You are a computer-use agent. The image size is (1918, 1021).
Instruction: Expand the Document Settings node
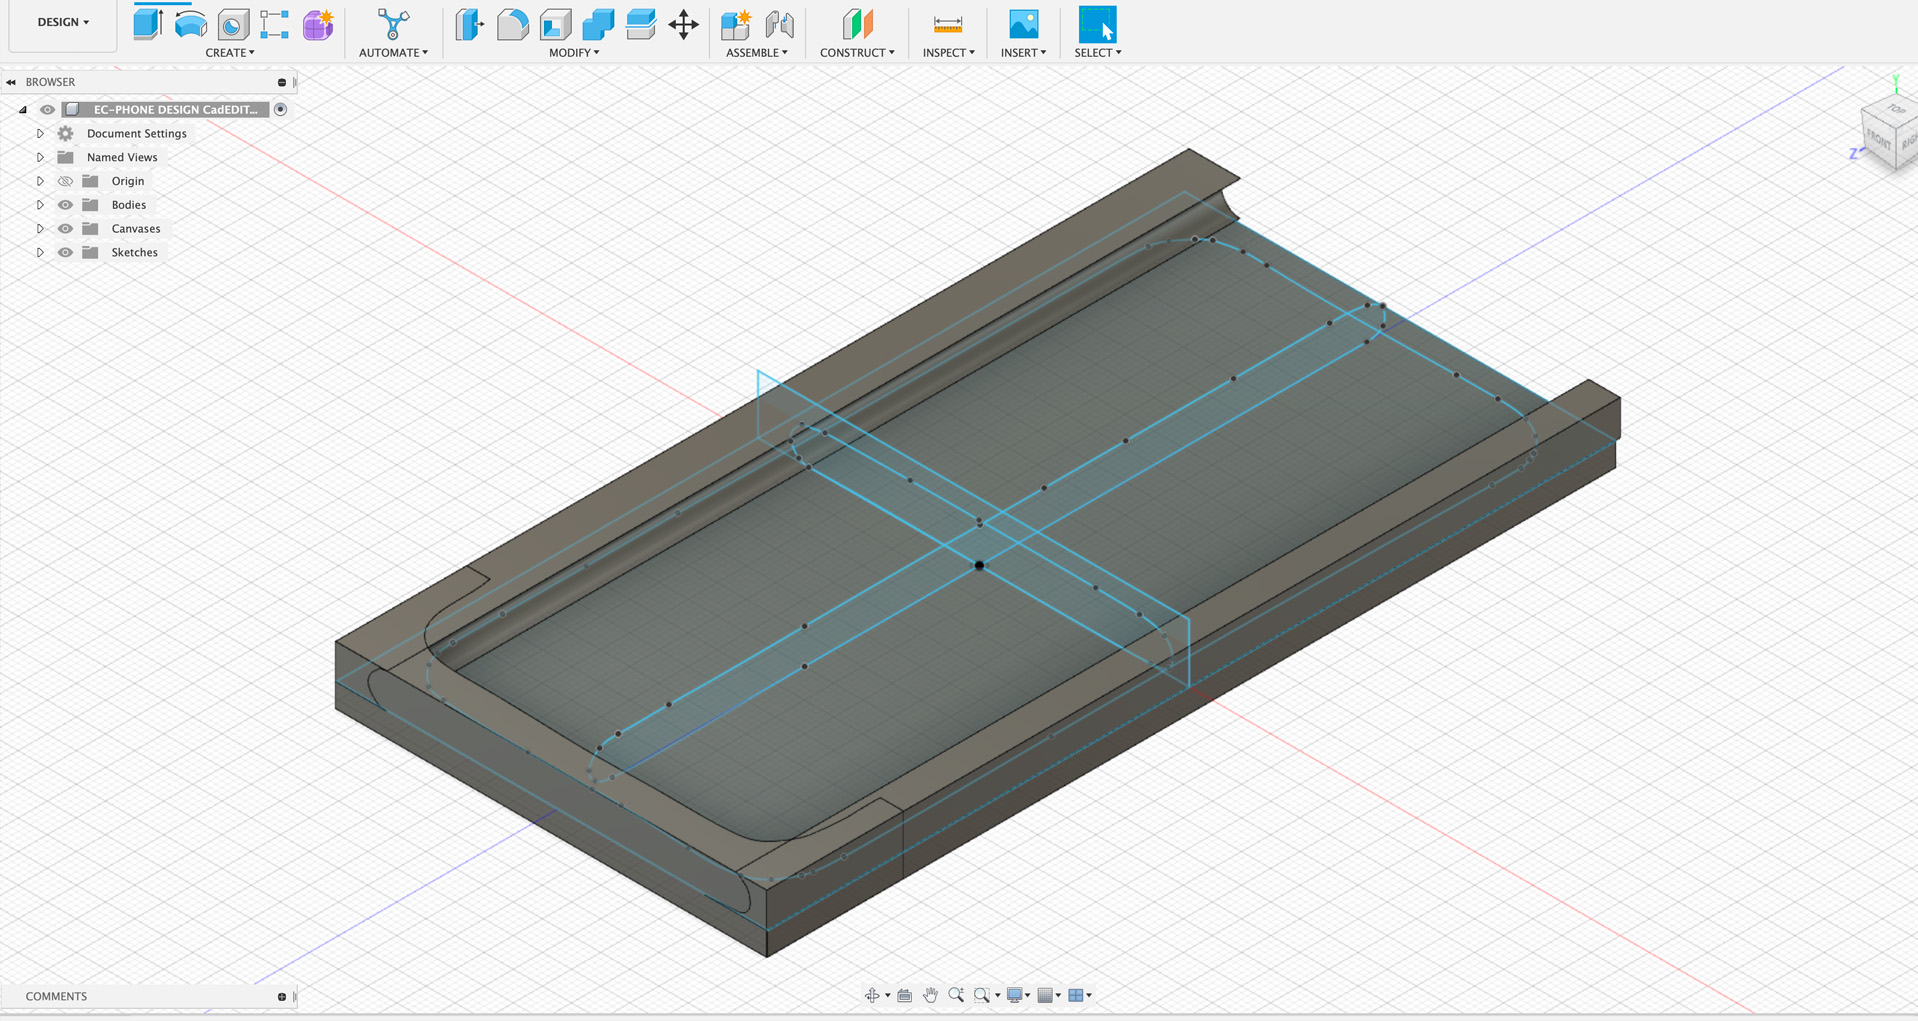point(40,134)
